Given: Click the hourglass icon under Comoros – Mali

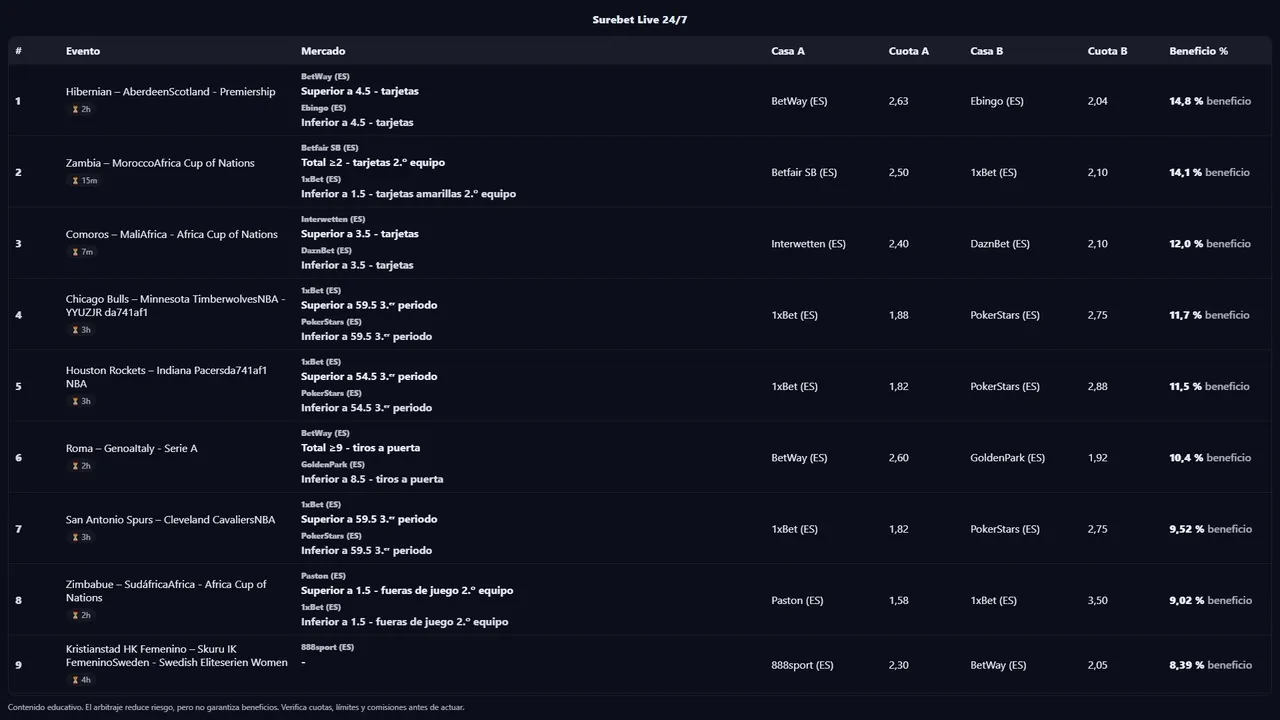Looking at the screenshot, I should point(75,252).
